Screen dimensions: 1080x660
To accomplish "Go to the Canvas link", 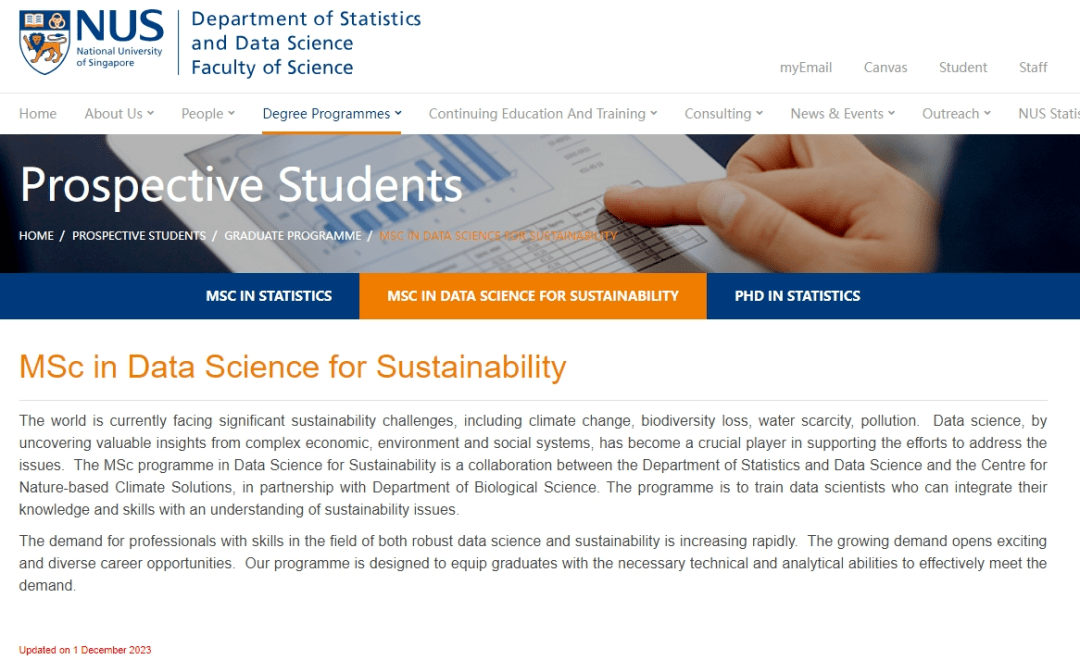I will [885, 67].
